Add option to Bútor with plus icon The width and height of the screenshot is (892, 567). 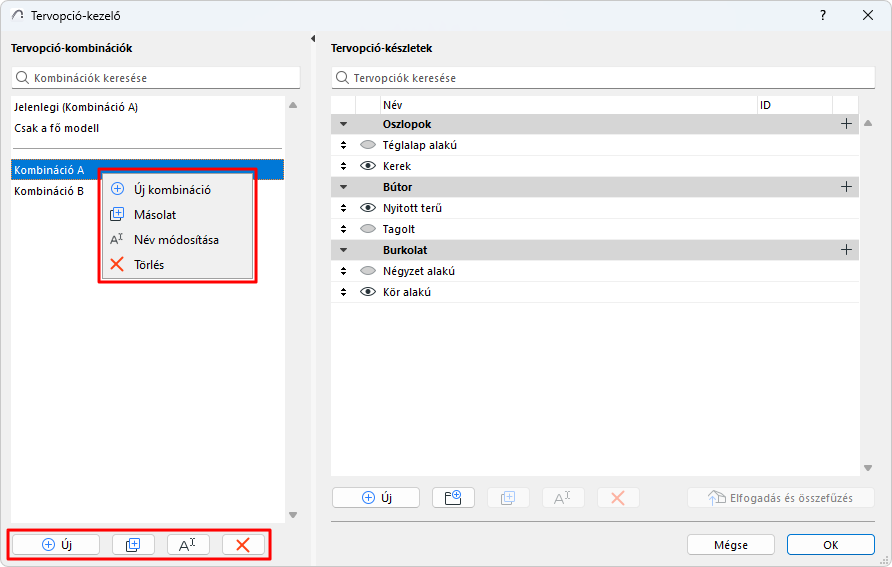(846, 187)
